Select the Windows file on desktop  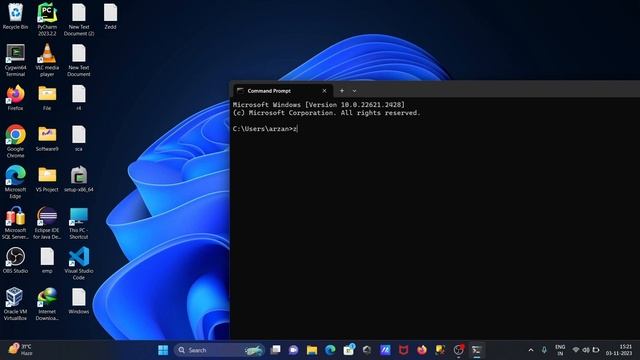79,301
